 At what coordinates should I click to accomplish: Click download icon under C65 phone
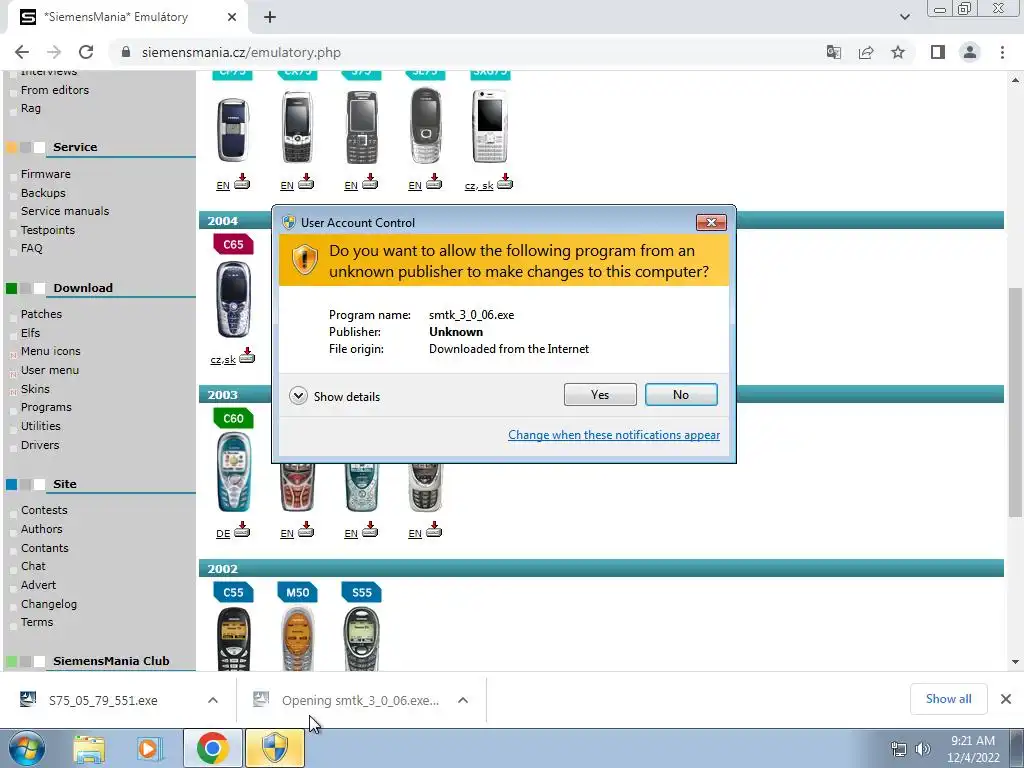click(x=247, y=356)
